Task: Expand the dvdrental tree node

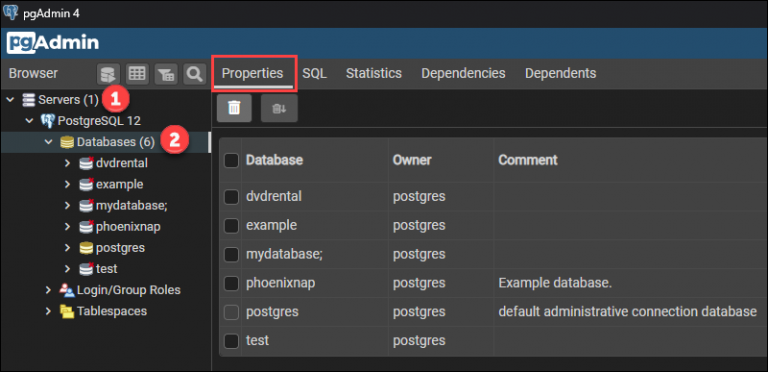Action: pyautogui.click(x=68, y=163)
